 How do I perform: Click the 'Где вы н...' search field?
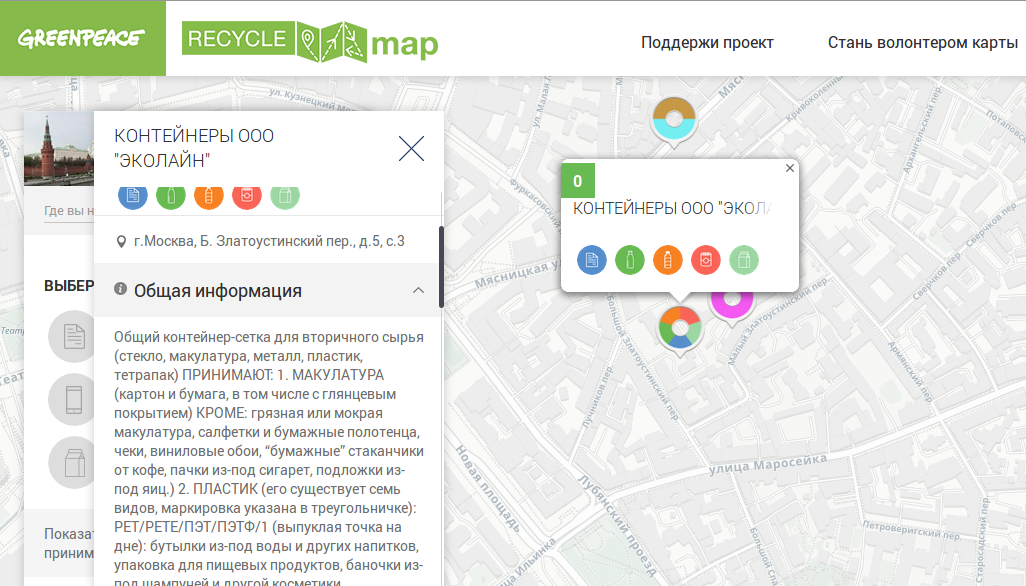click(69, 211)
